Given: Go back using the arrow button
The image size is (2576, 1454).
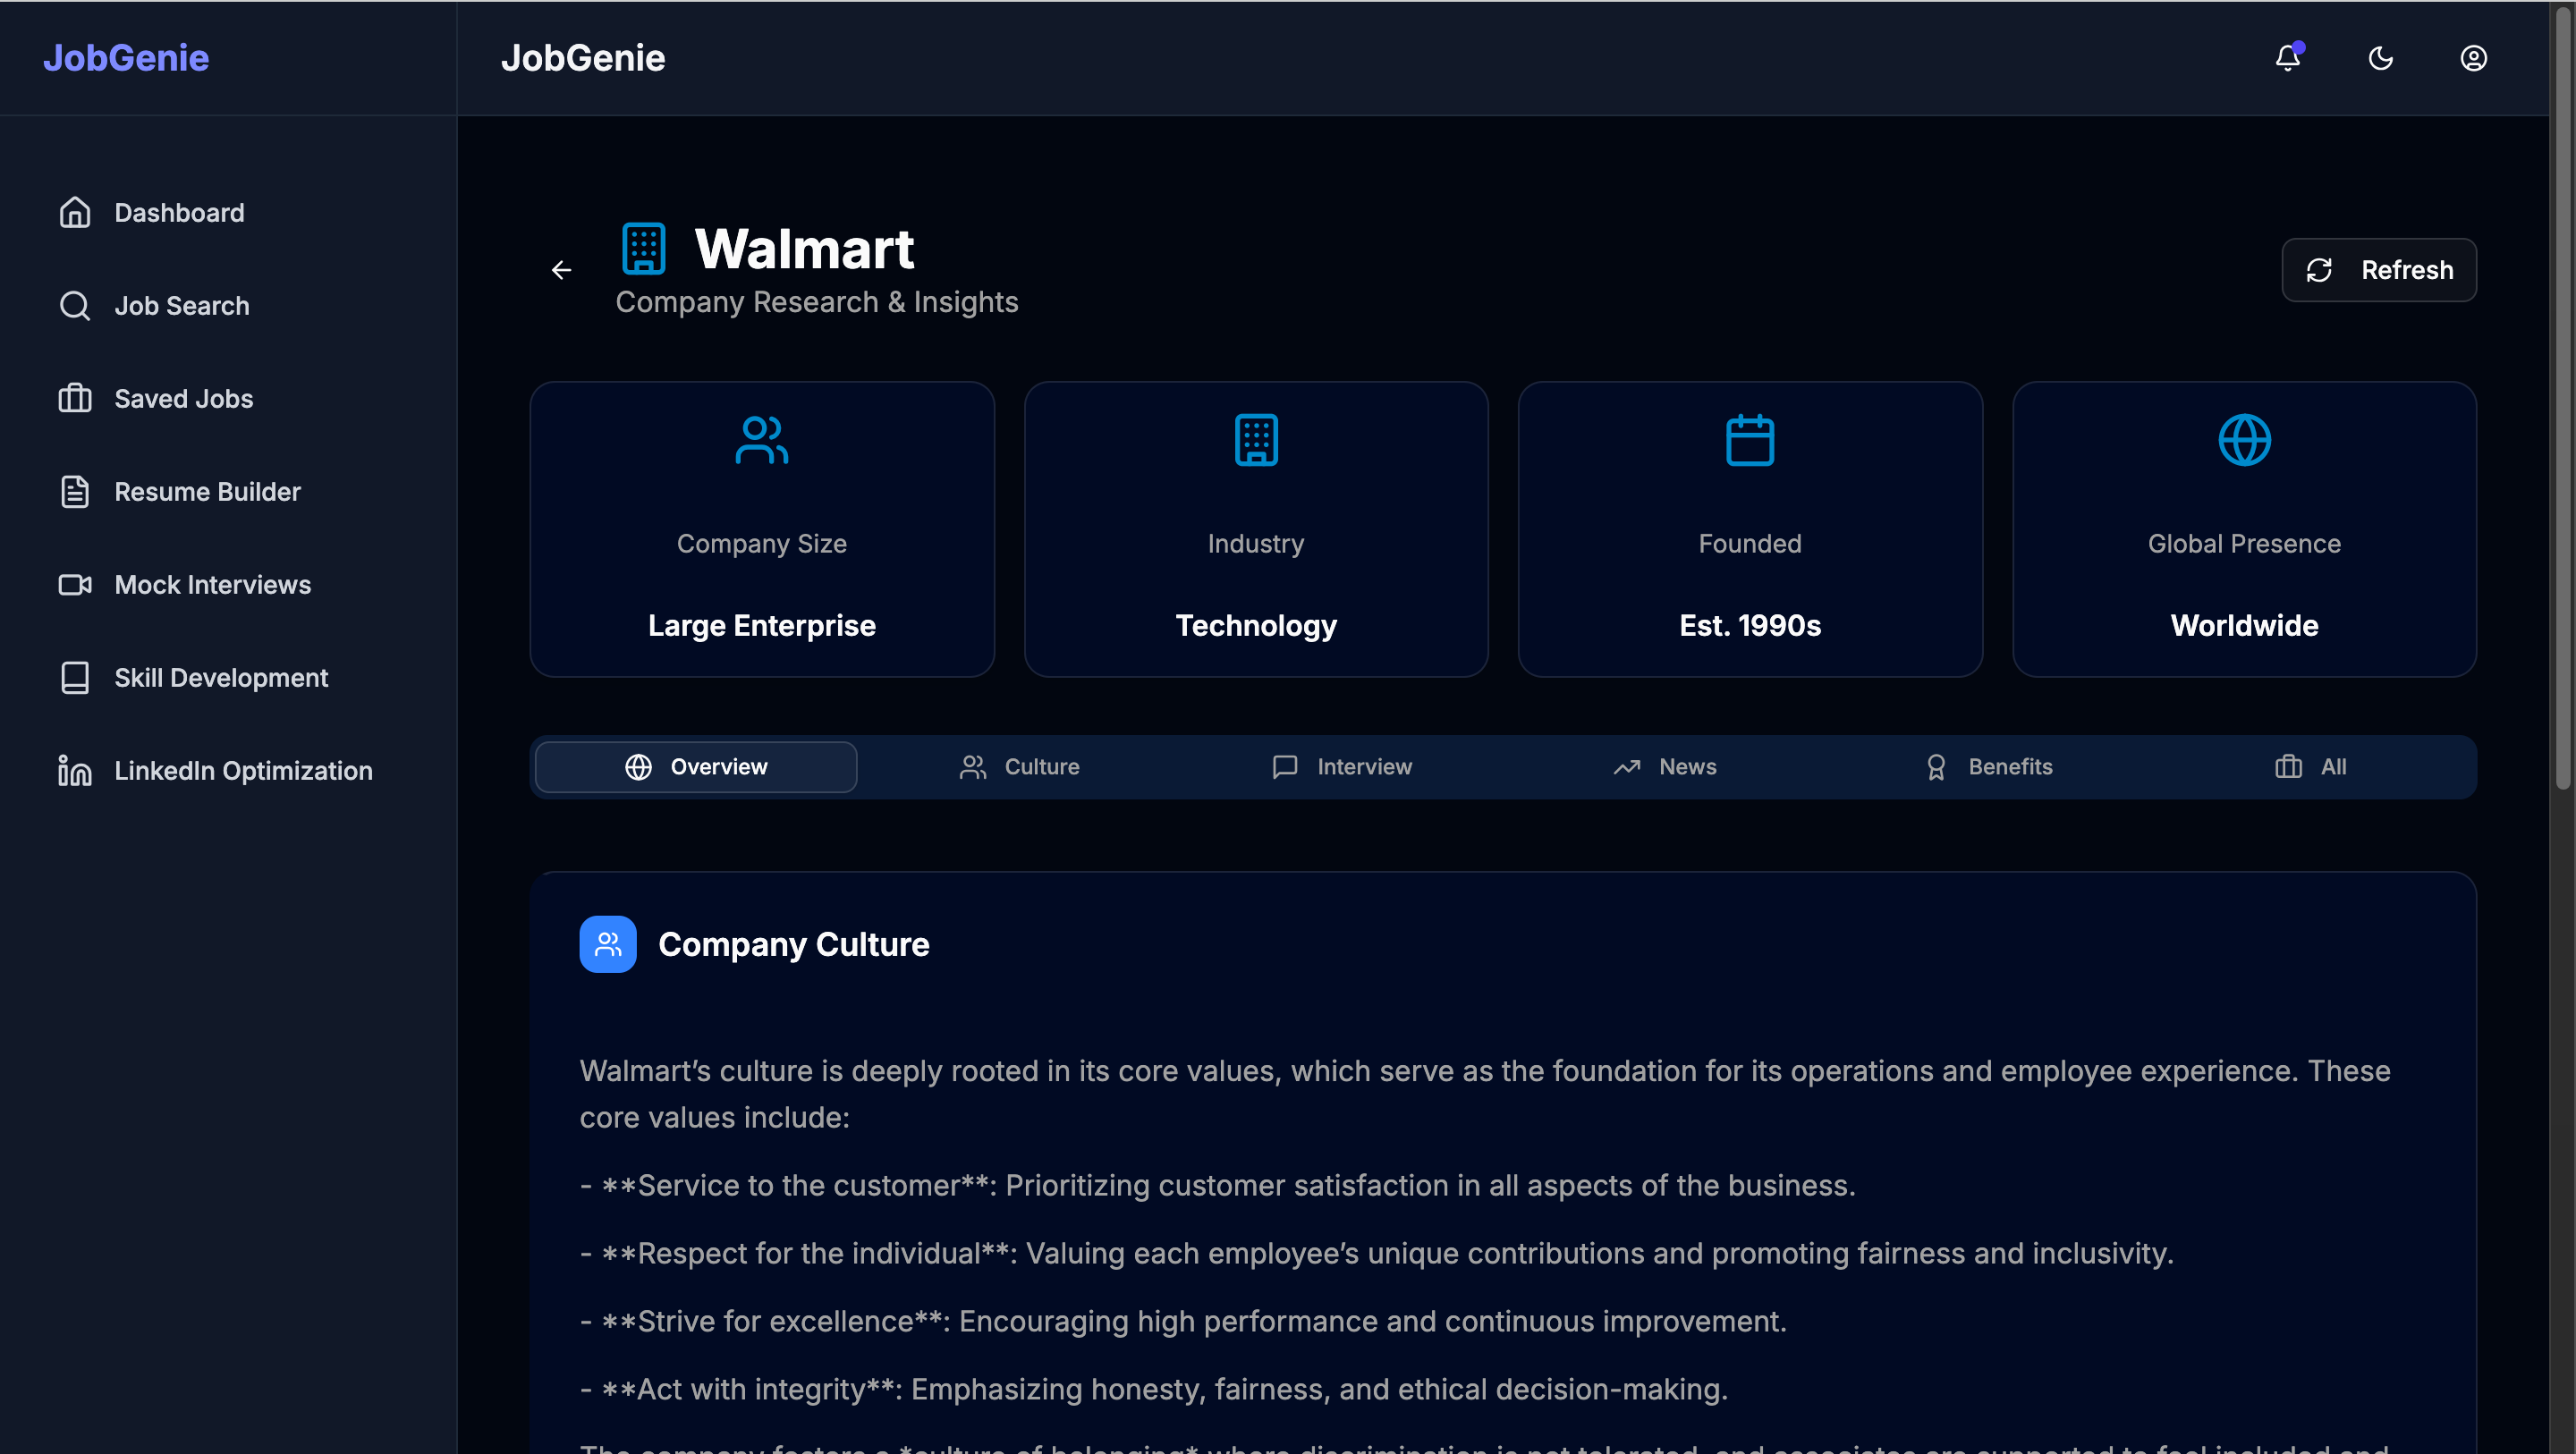Looking at the screenshot, I should [561, 270].
